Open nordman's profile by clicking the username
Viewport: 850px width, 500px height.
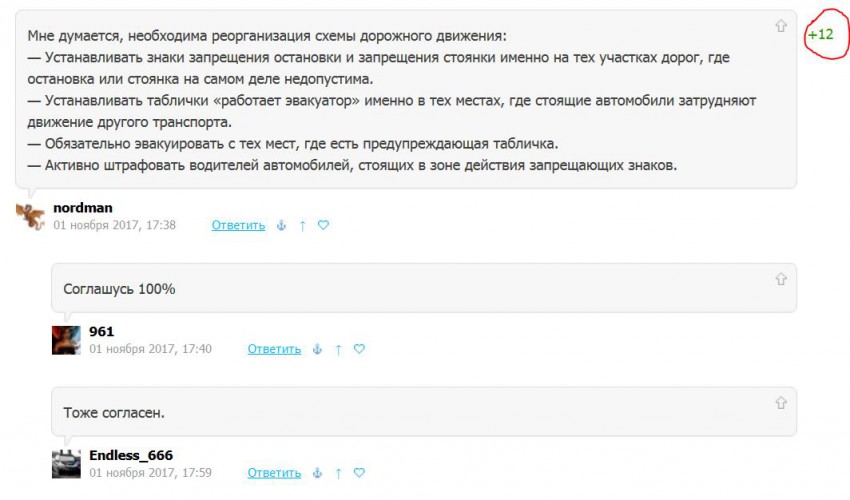click(82, 208)
